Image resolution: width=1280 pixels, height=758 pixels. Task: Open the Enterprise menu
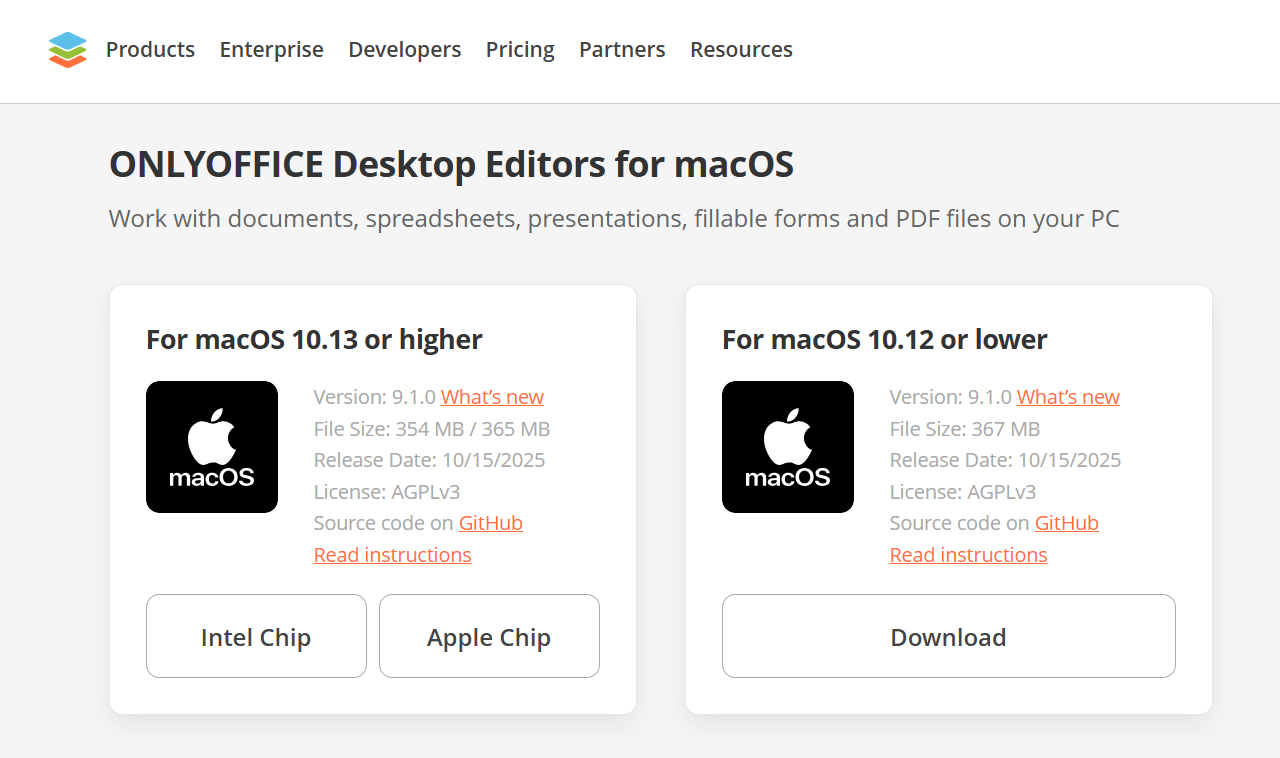(271, 50)
